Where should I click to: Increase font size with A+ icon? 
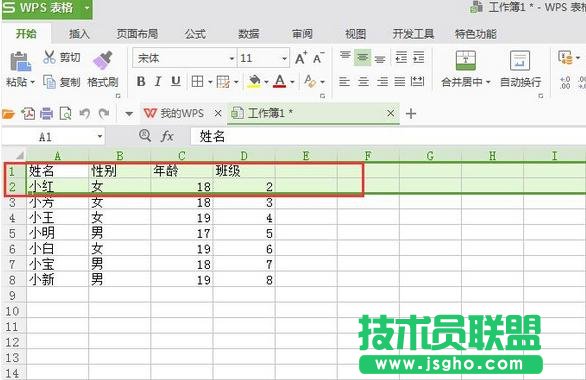click(x=301, y=58)
